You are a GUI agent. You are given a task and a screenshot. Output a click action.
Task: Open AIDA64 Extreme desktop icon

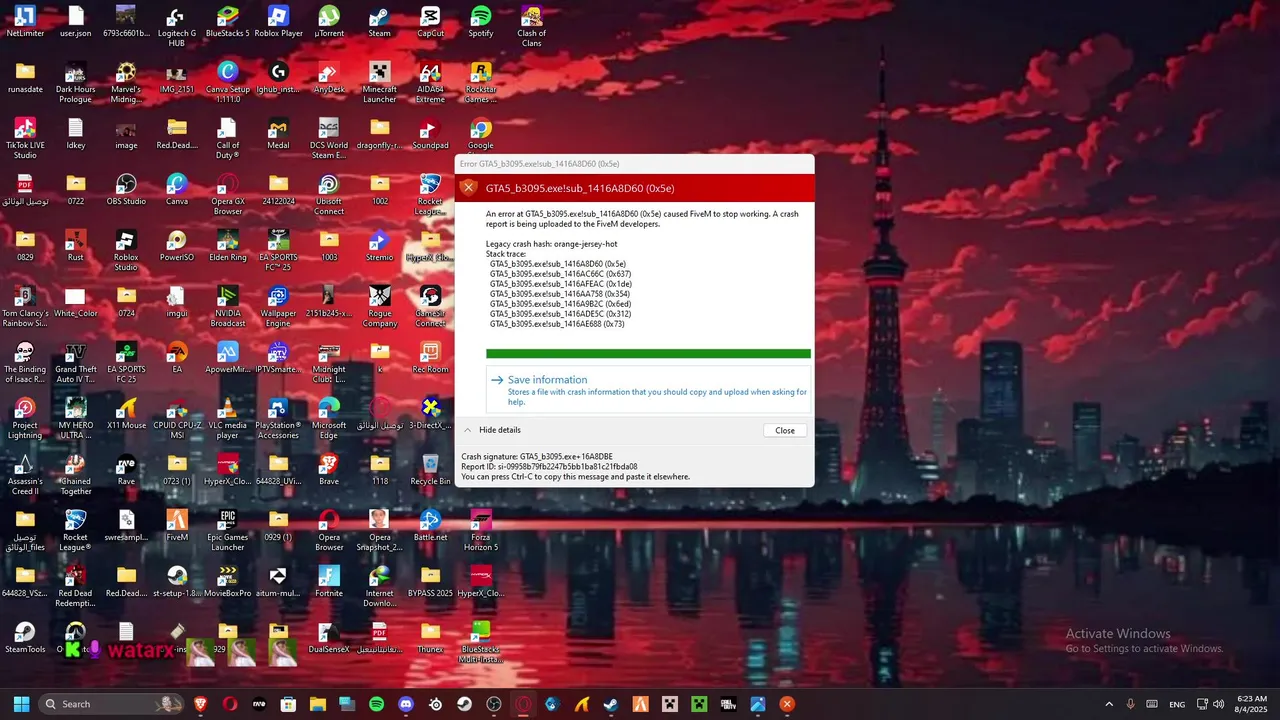(430, 82)
